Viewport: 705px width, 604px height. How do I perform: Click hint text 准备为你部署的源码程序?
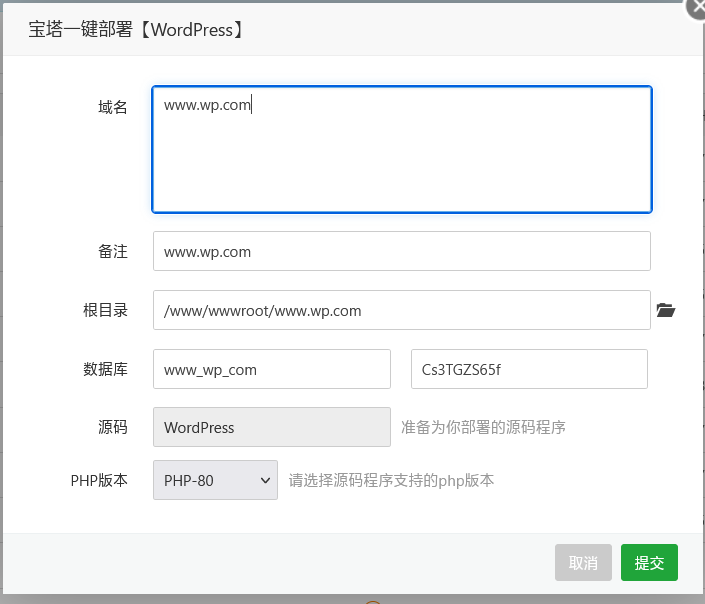[483, 427]
